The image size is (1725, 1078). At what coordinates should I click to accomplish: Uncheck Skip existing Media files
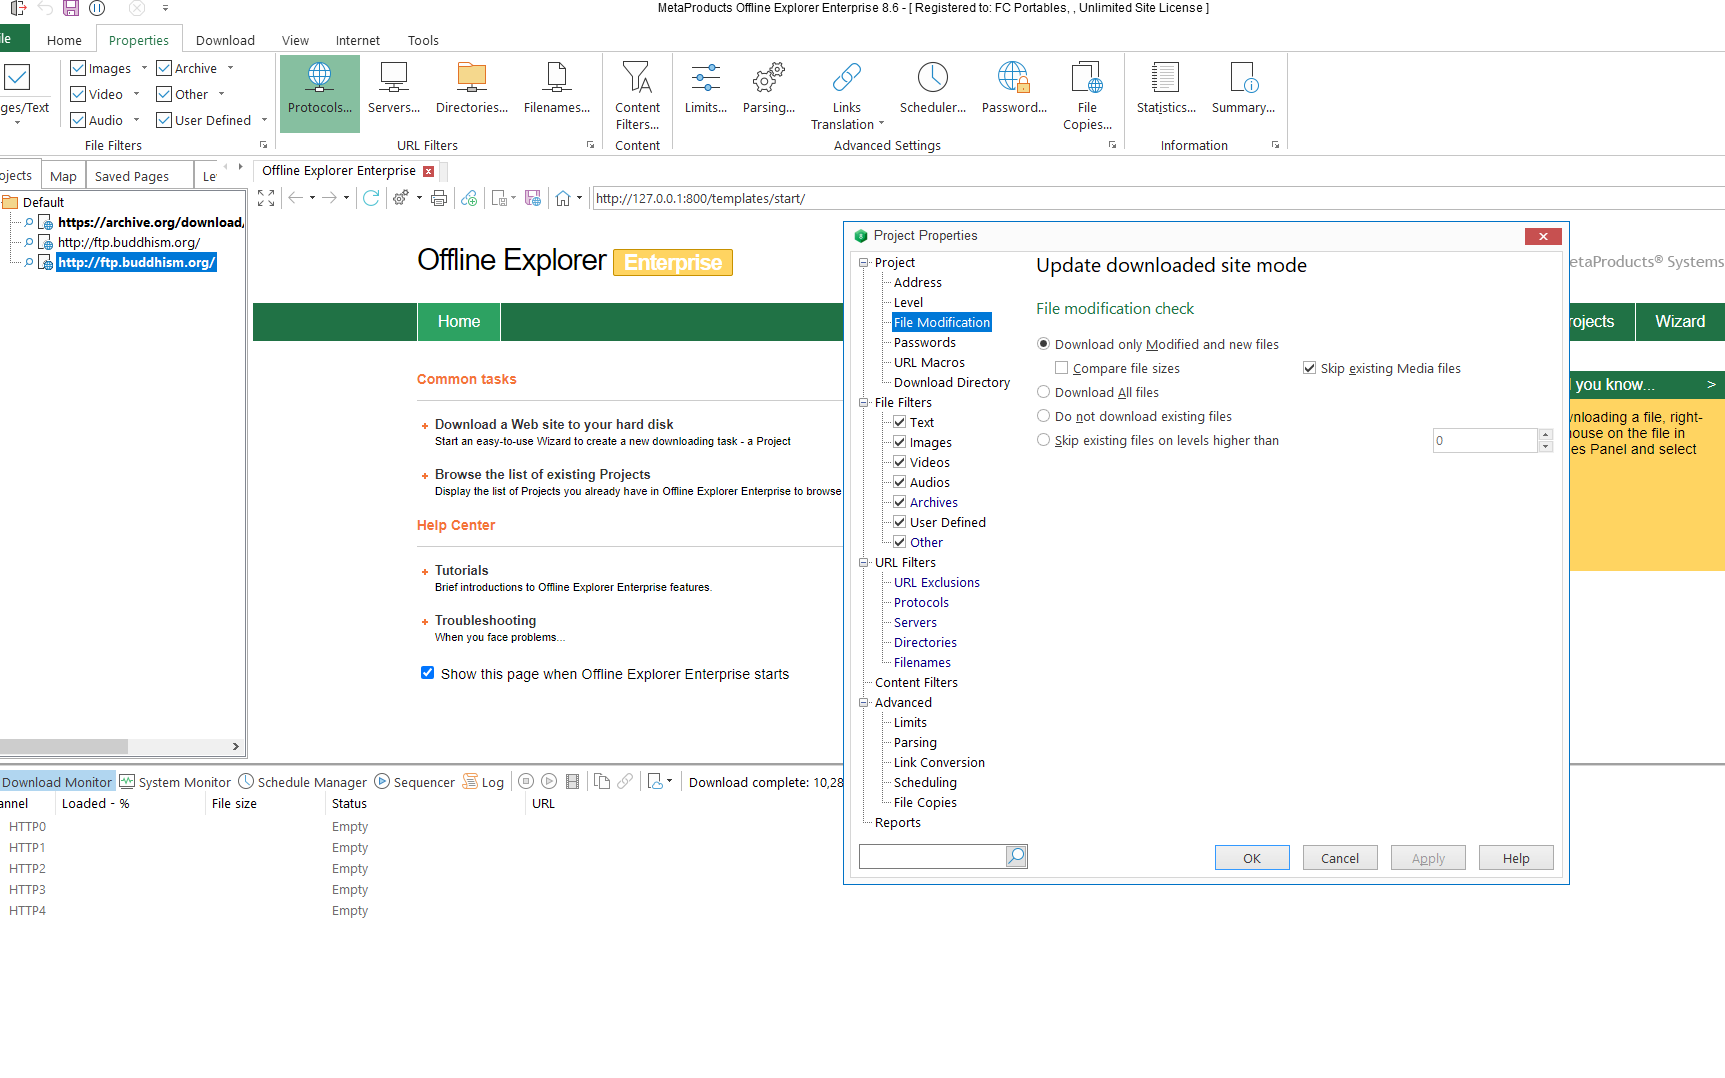click(x=1309, y=368)
